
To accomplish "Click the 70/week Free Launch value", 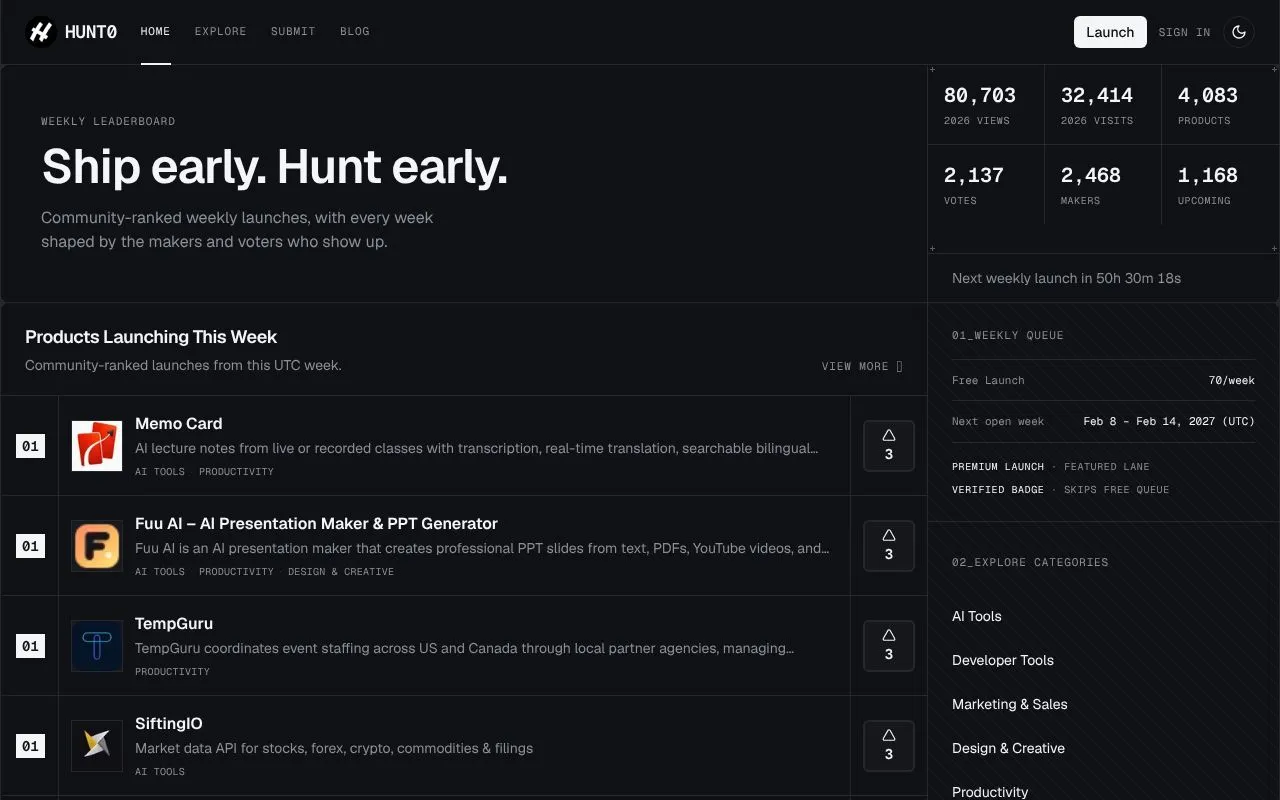I will tap(1232, 380).
